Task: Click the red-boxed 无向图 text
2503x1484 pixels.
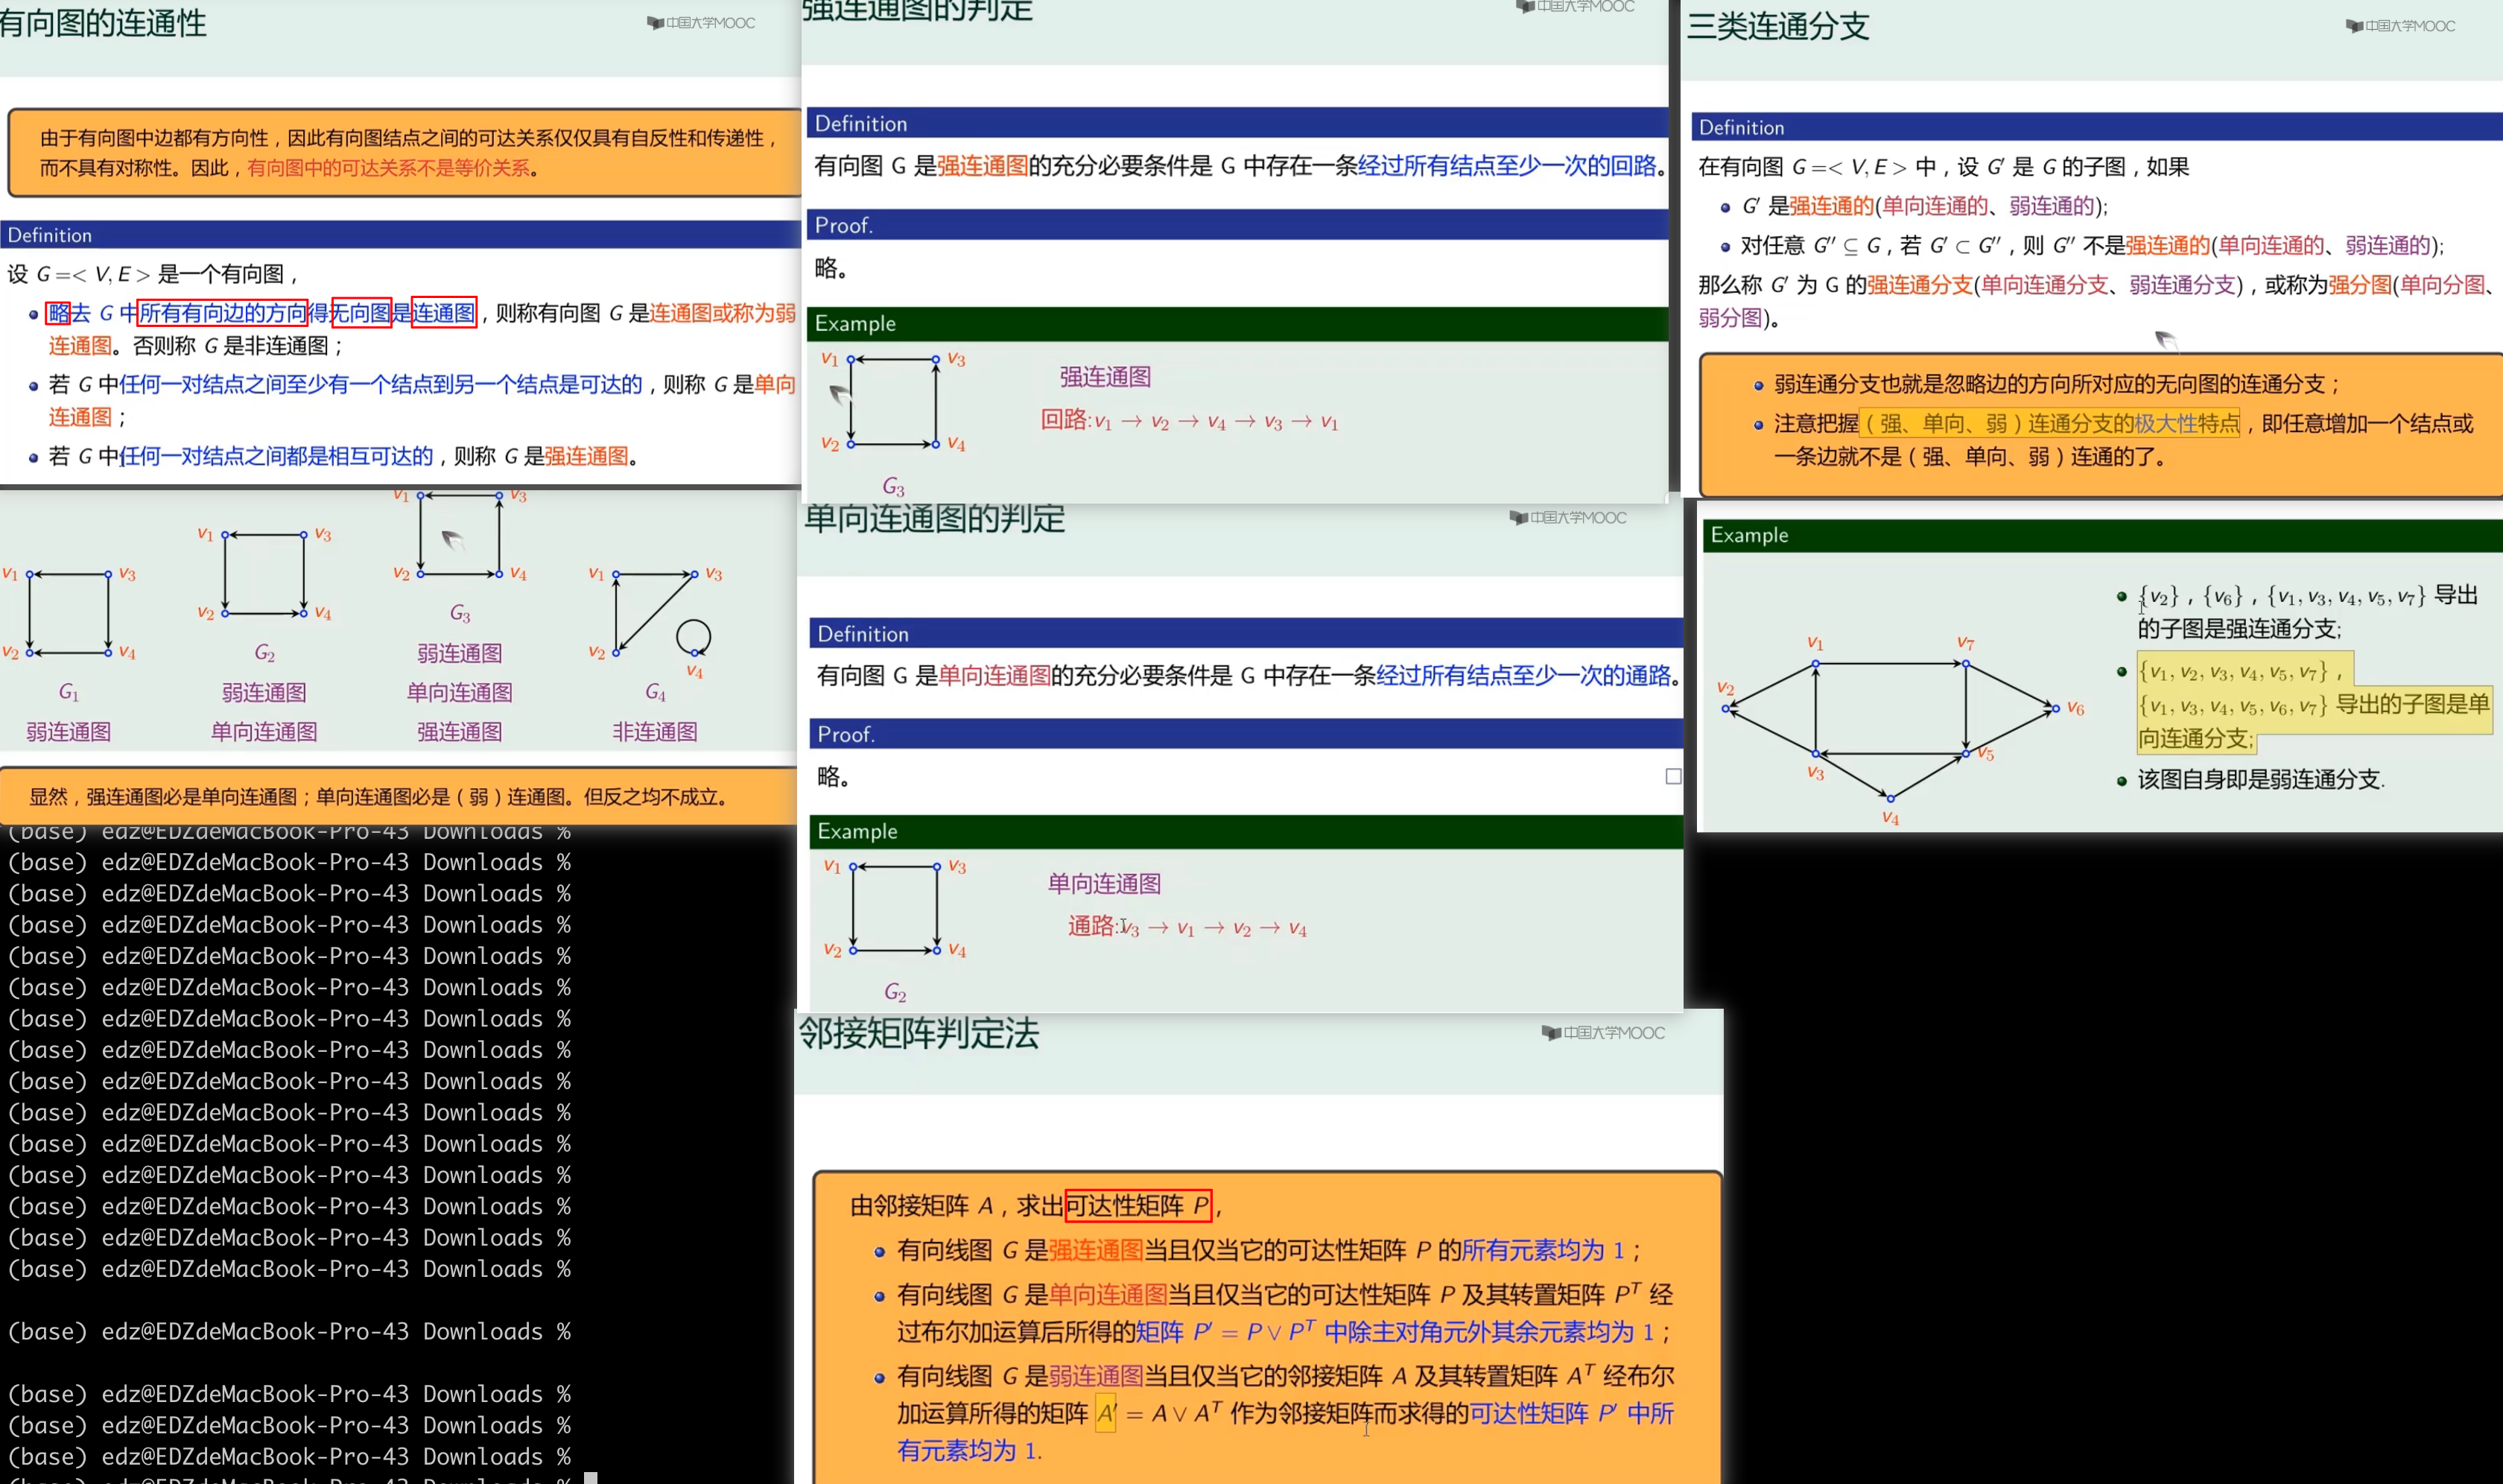Action: [x=360, y=313]
